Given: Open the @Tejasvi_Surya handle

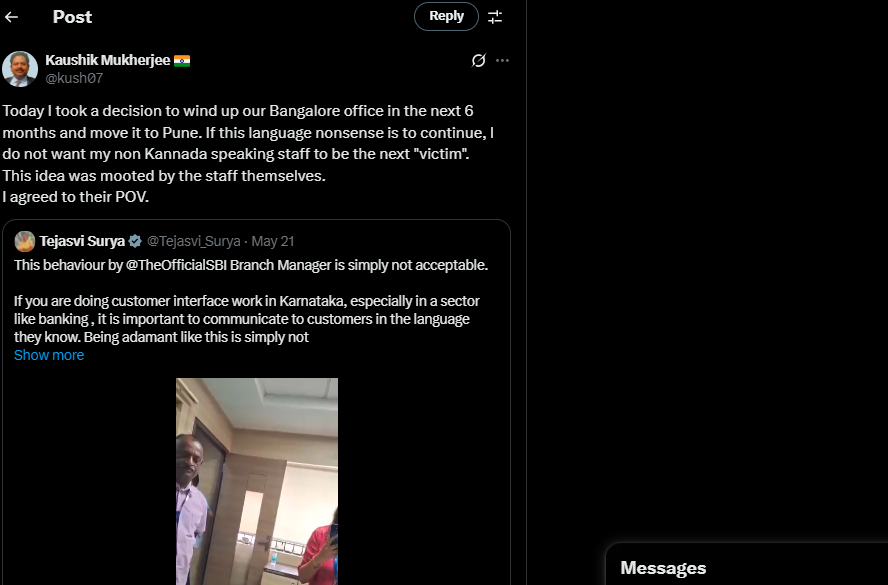Looking at the screenshot, I should coord(194,241).
